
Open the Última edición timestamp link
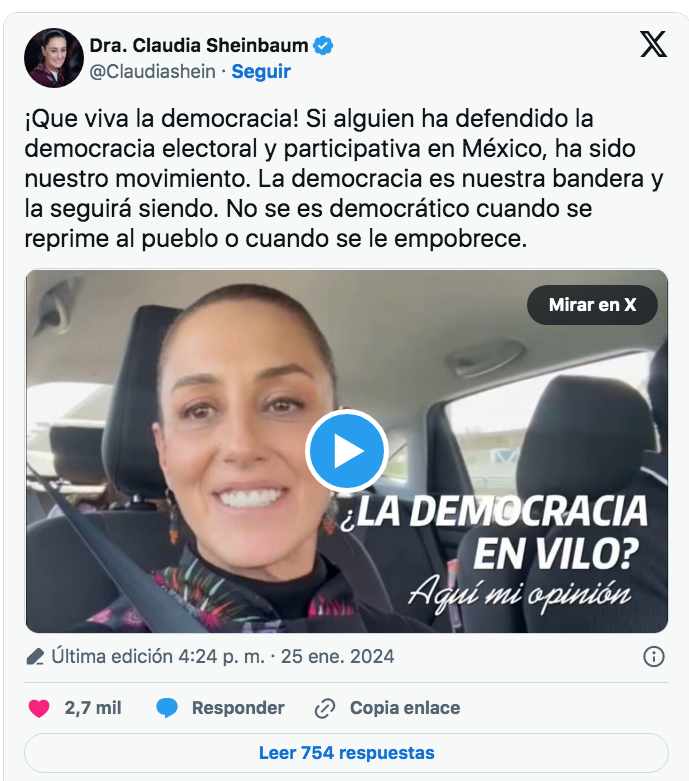[223, 656]
